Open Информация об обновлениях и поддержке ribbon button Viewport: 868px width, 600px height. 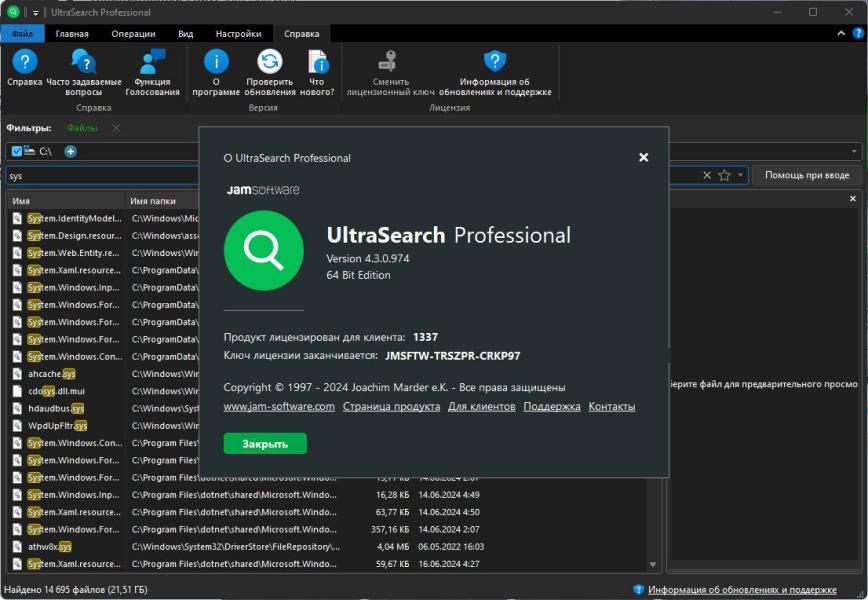tap(495, 73)
